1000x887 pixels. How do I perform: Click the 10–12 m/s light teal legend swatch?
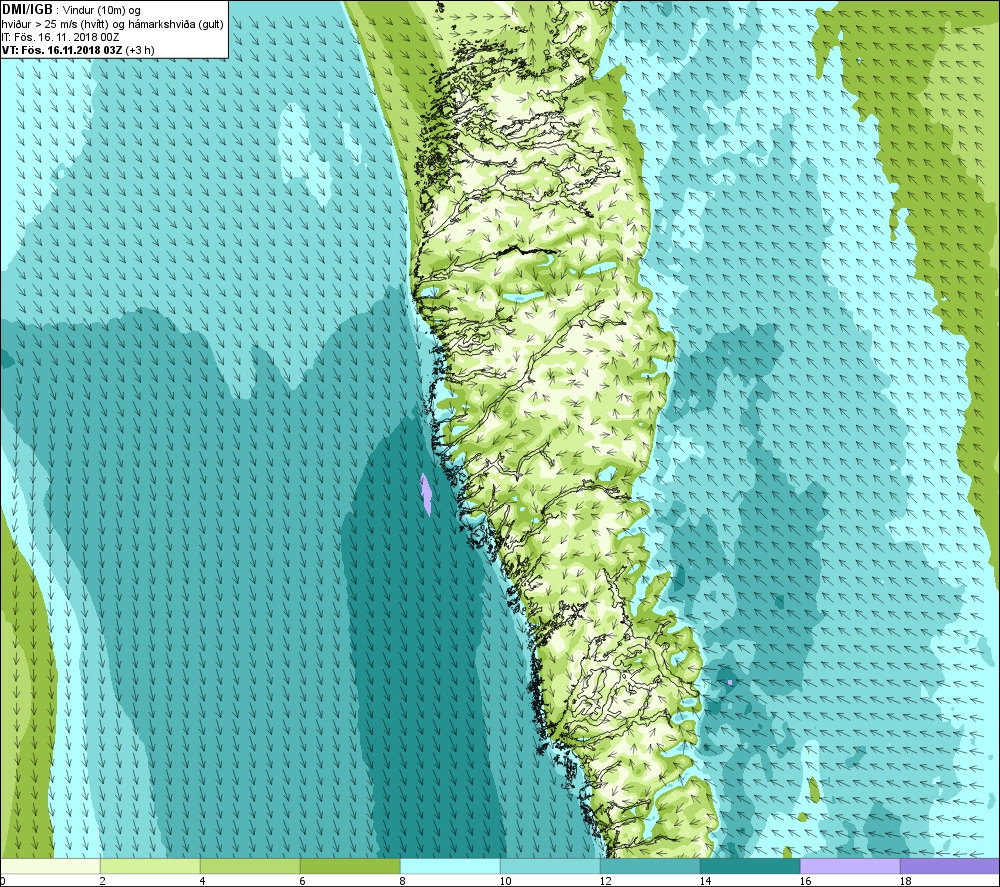550,866
